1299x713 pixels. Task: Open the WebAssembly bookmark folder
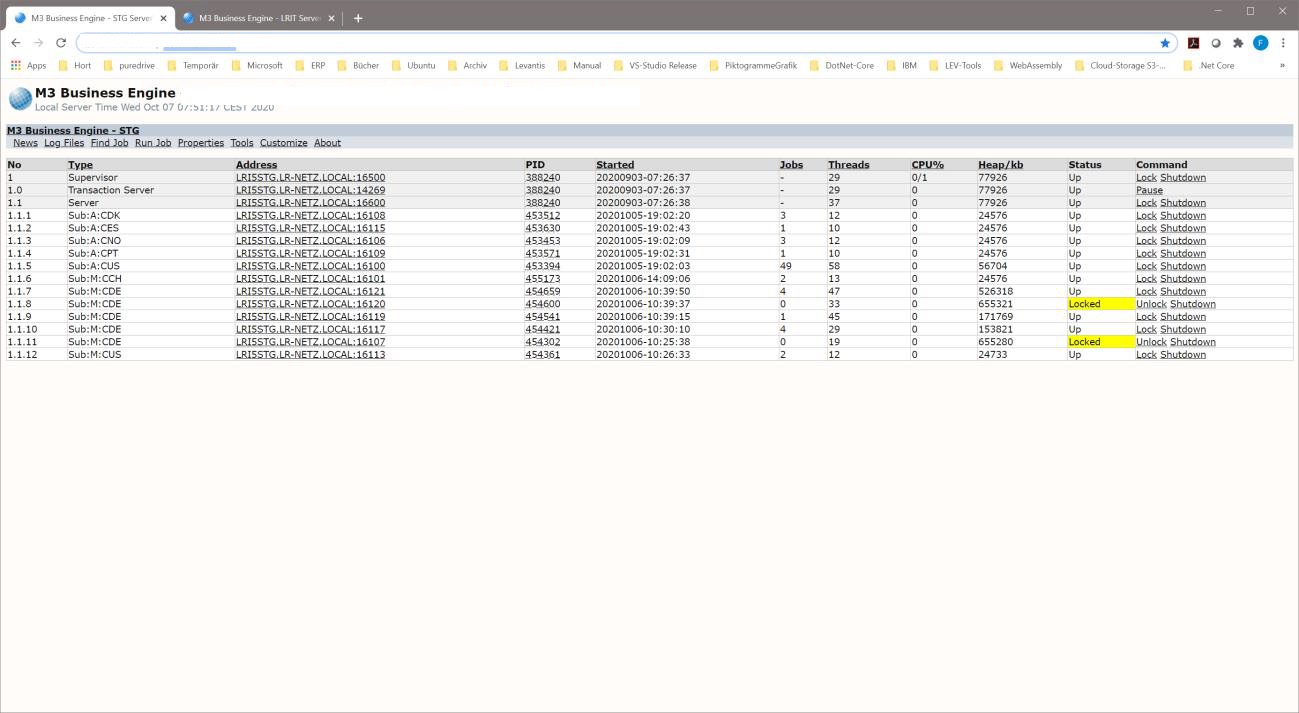tap(1028, 66)
